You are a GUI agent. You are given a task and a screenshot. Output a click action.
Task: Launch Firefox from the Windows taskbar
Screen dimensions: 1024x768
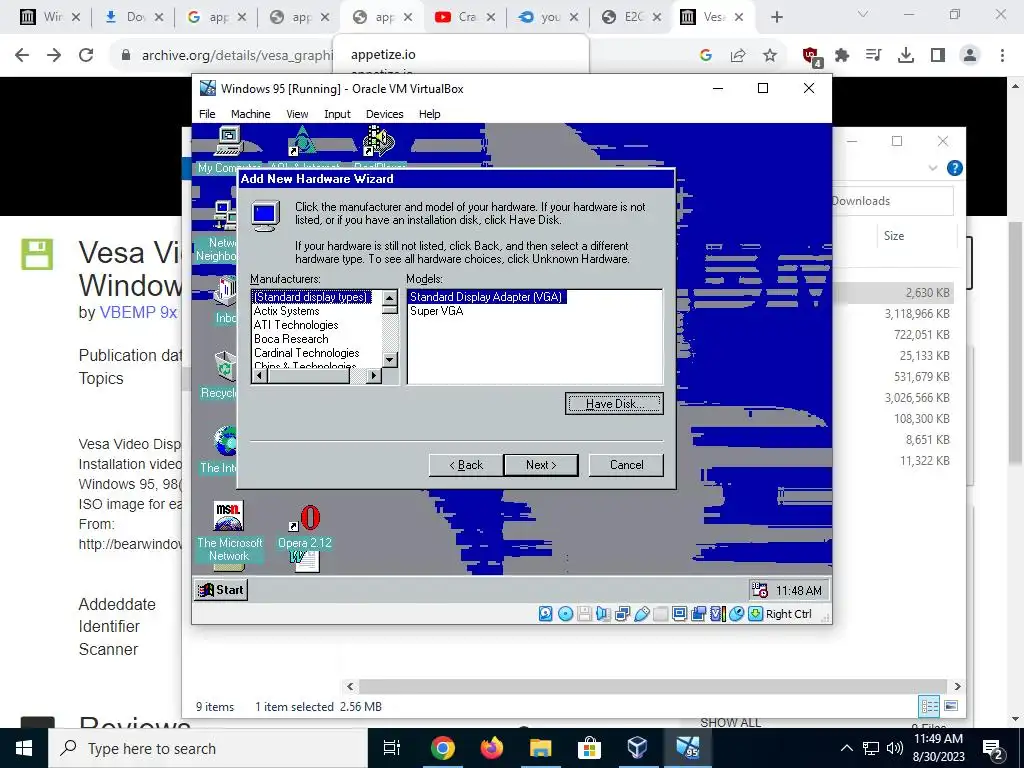point(492,748)
